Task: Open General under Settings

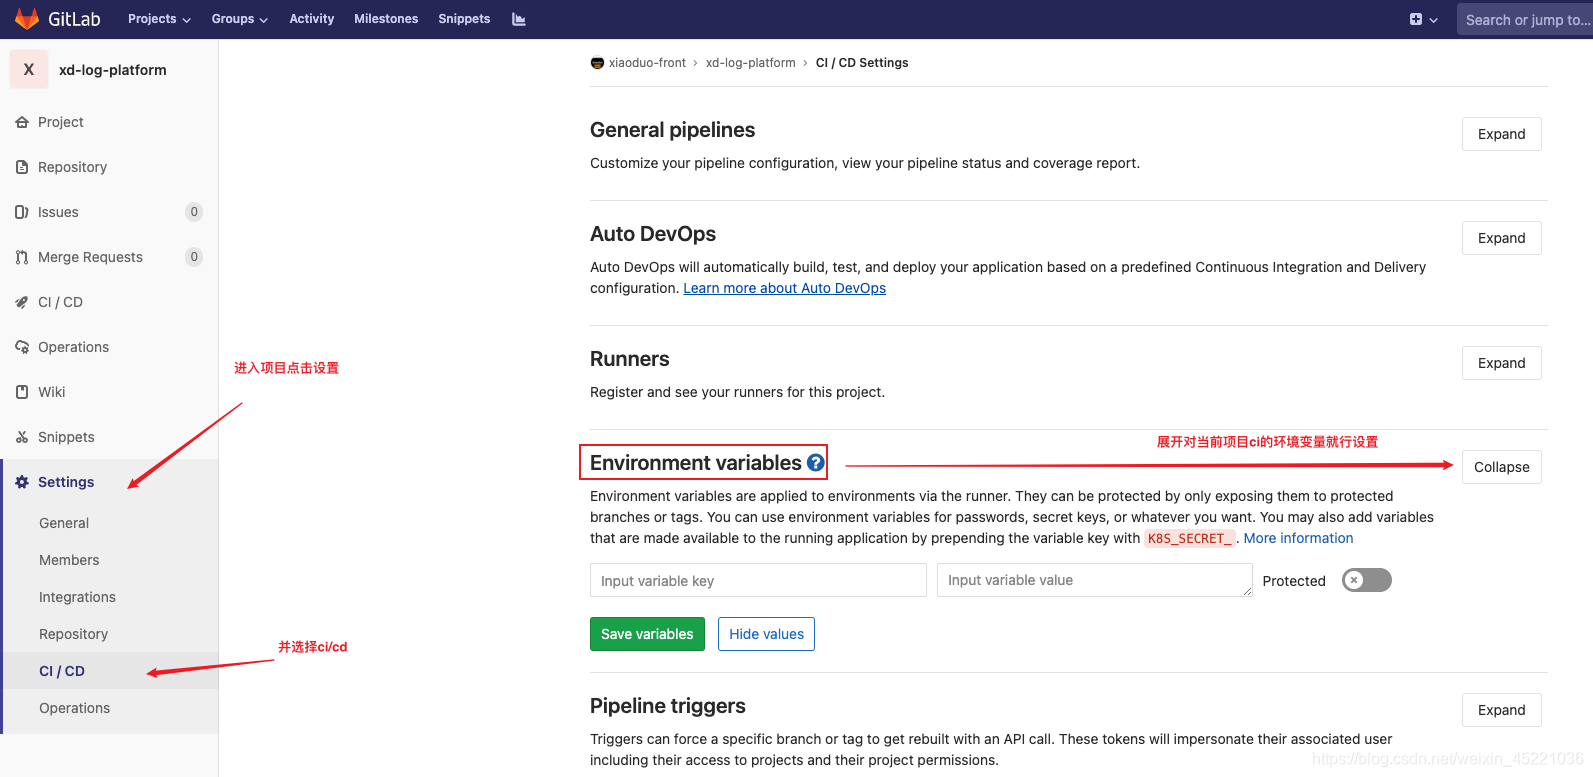Action: [64, 523]
